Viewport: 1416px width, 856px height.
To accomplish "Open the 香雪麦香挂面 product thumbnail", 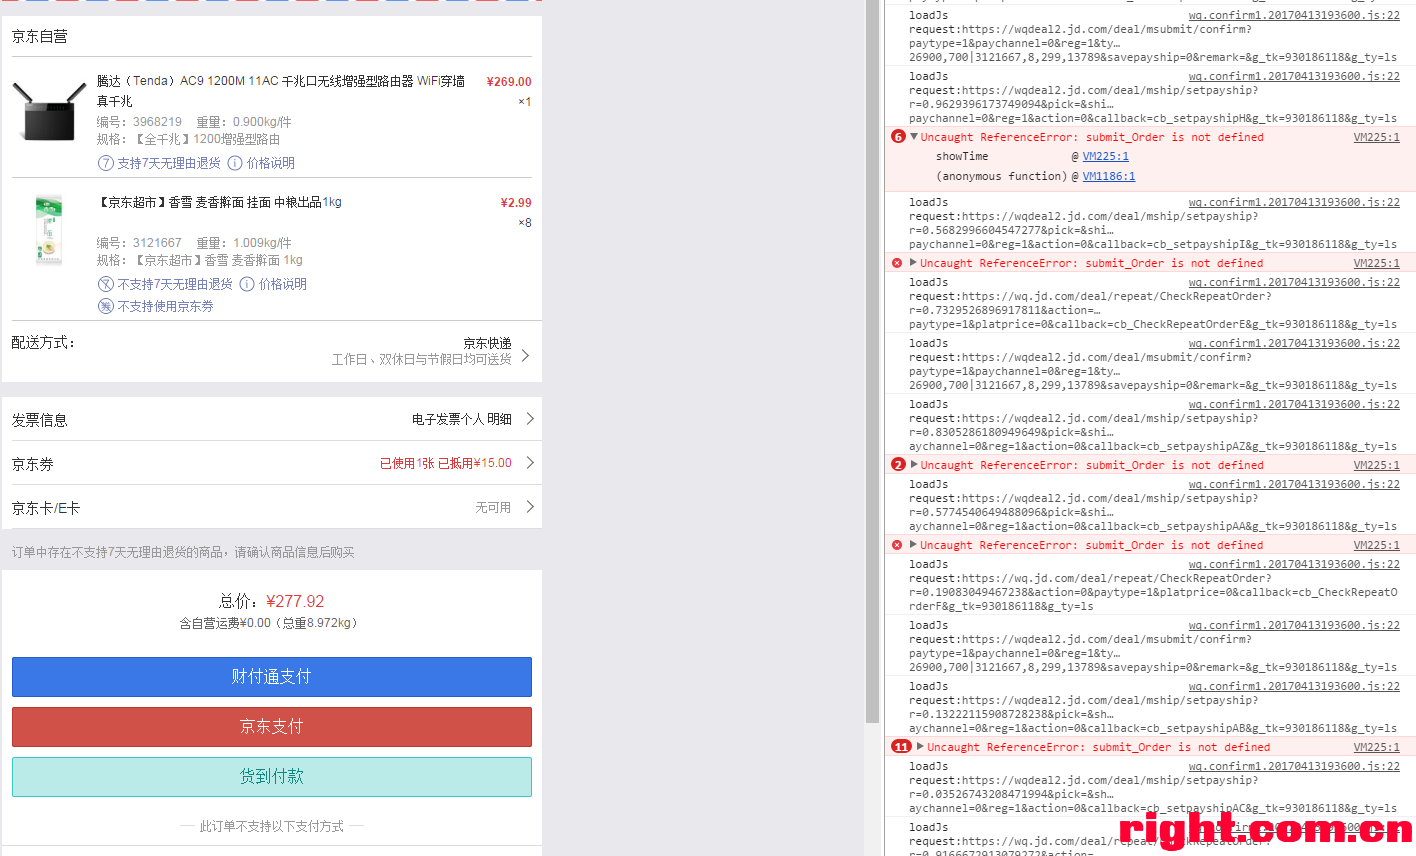I will pyautogui.click(x=48, y=230).
